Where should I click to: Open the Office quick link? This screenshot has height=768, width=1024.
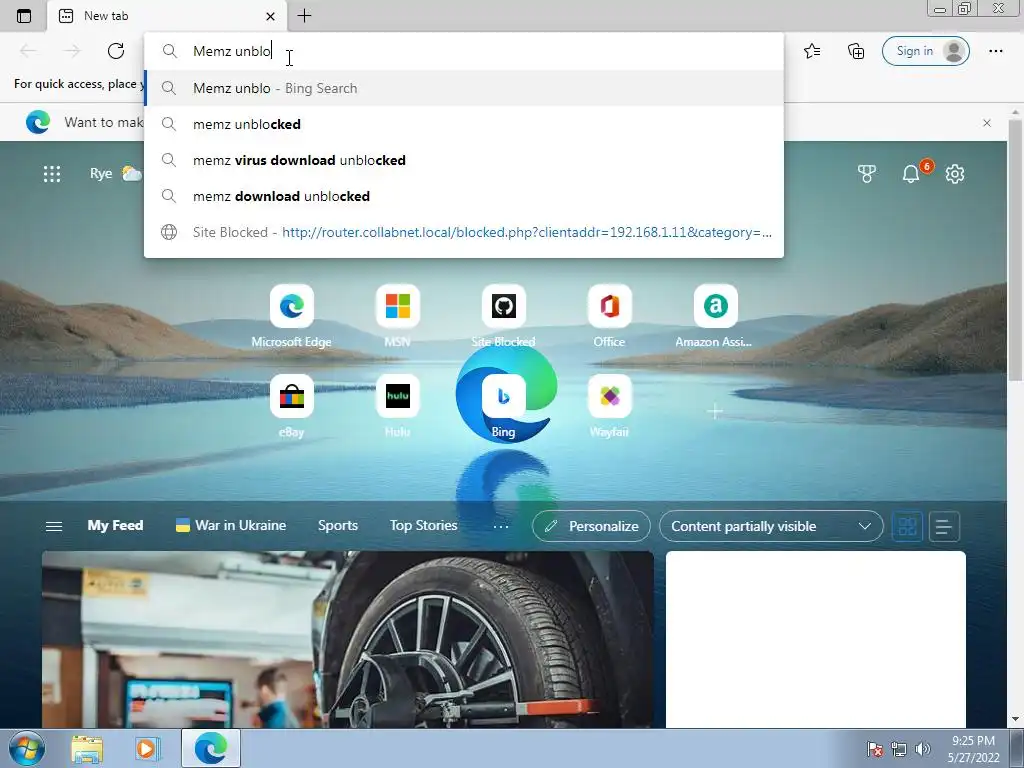coord(609,316)
